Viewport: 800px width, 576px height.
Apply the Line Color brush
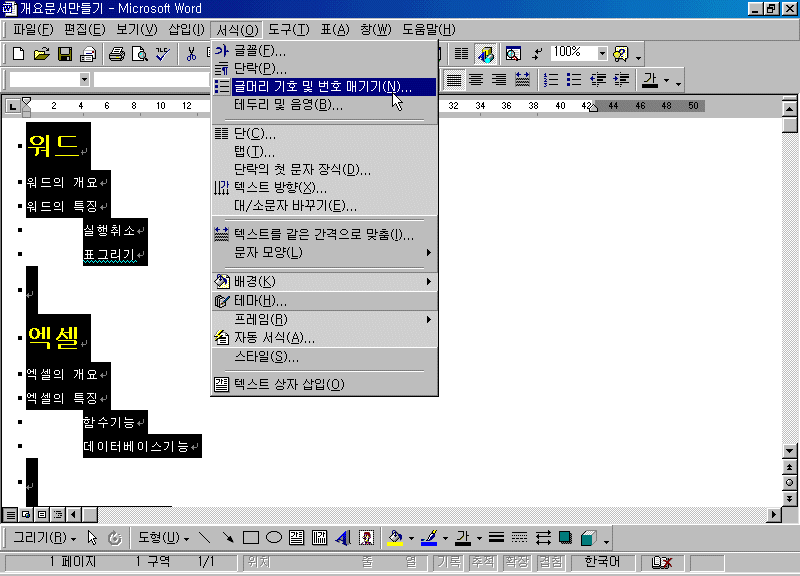click(430, 538)
